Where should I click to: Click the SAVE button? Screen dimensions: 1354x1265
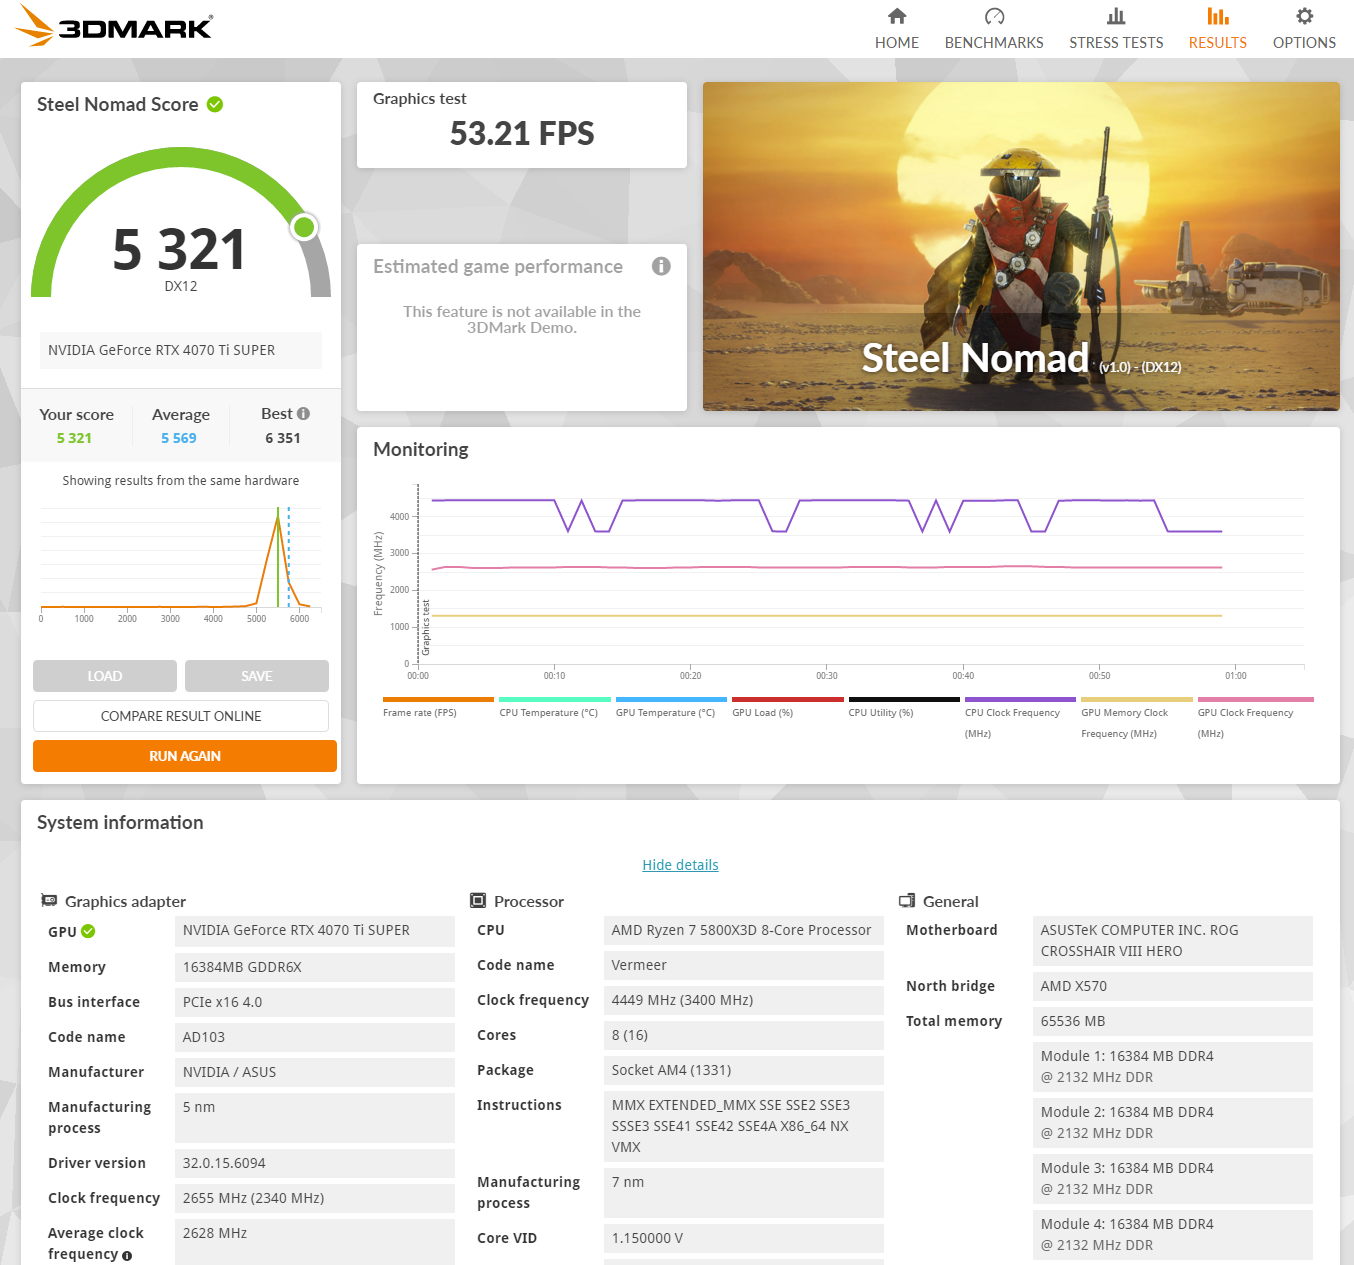tap(257, 676)
